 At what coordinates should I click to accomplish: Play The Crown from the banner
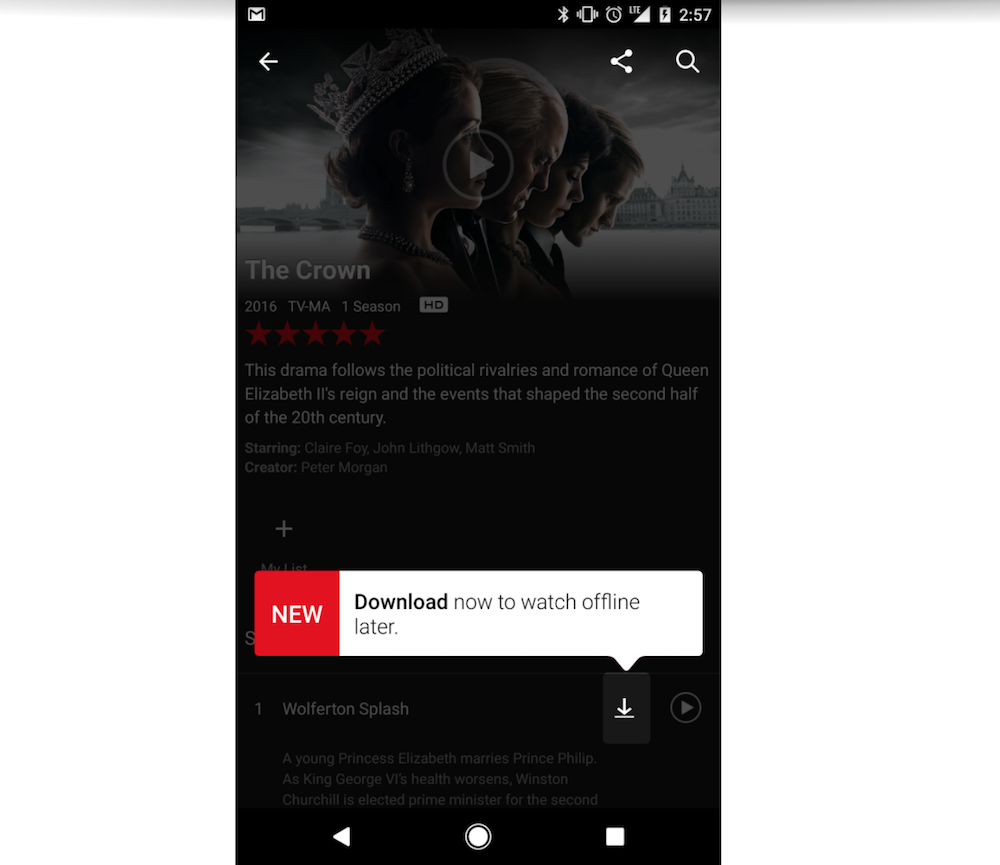point(478,165)
